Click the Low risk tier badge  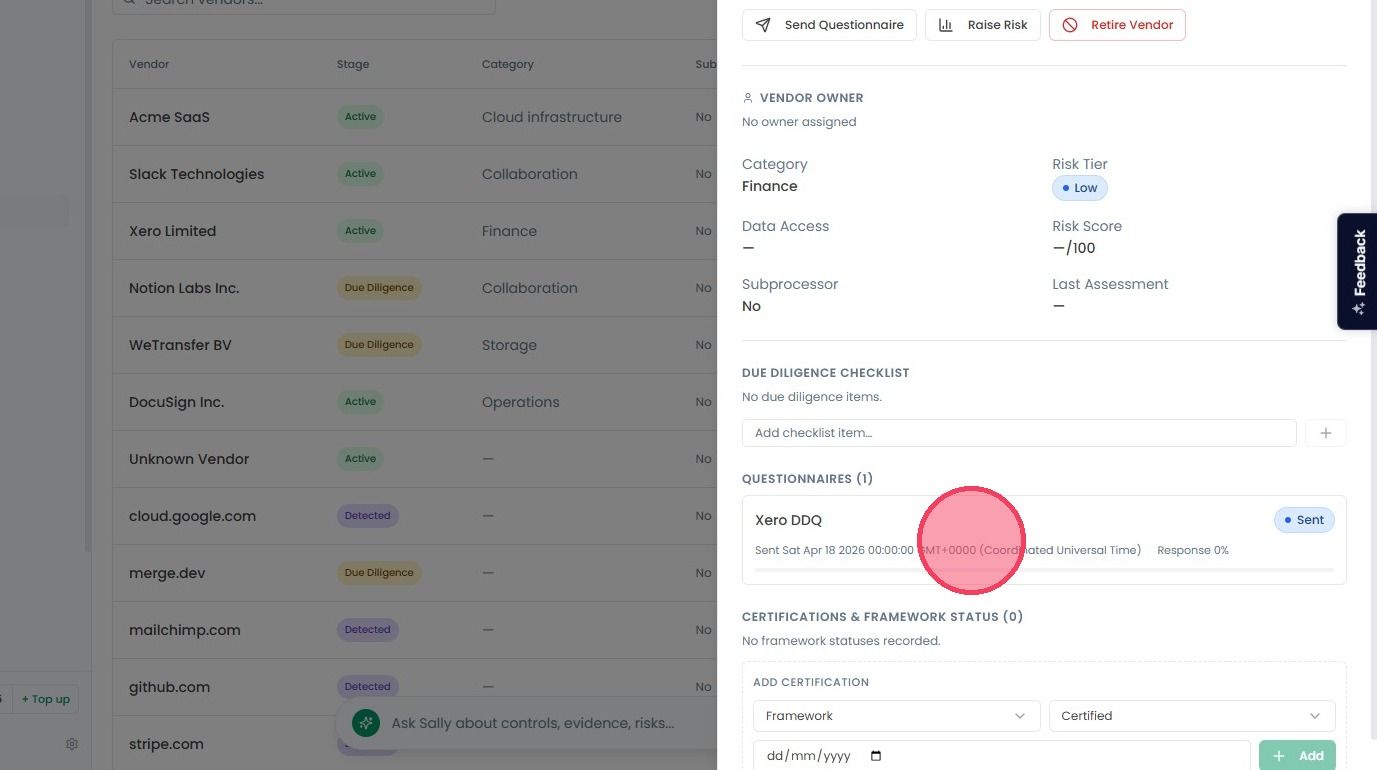tap(1080, 188)
